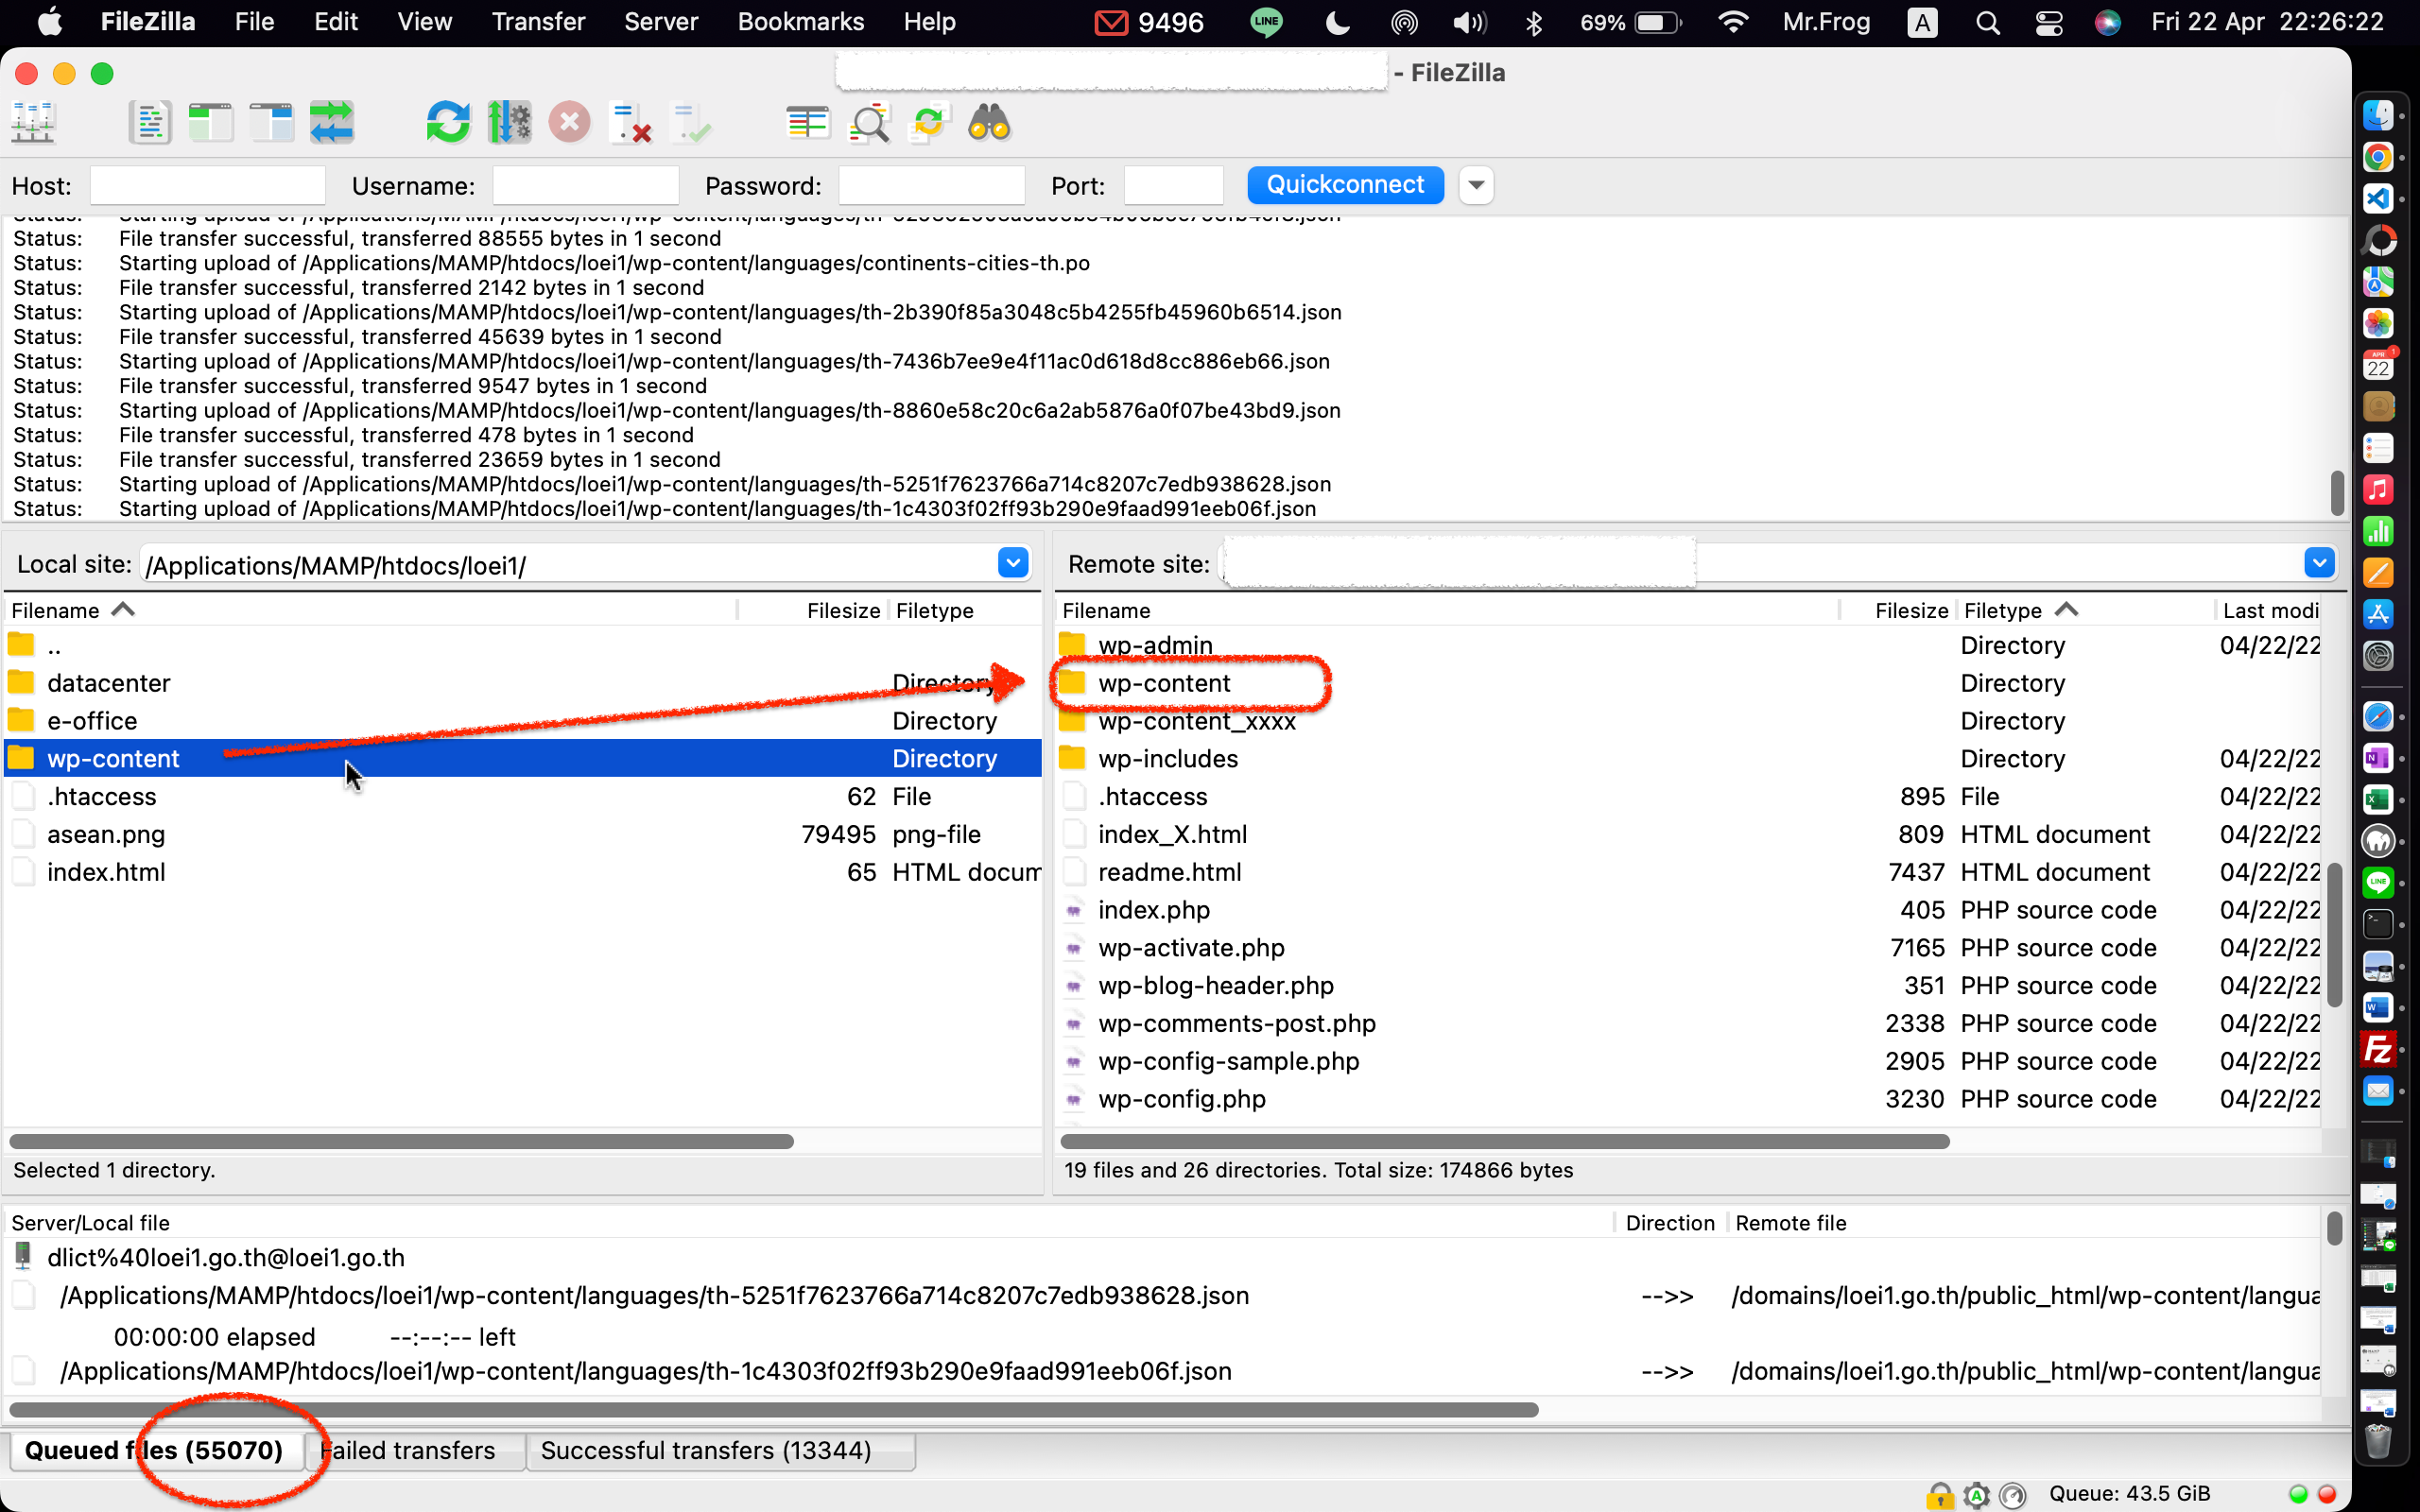Toggle message log display icon

(x=150, y=124)
